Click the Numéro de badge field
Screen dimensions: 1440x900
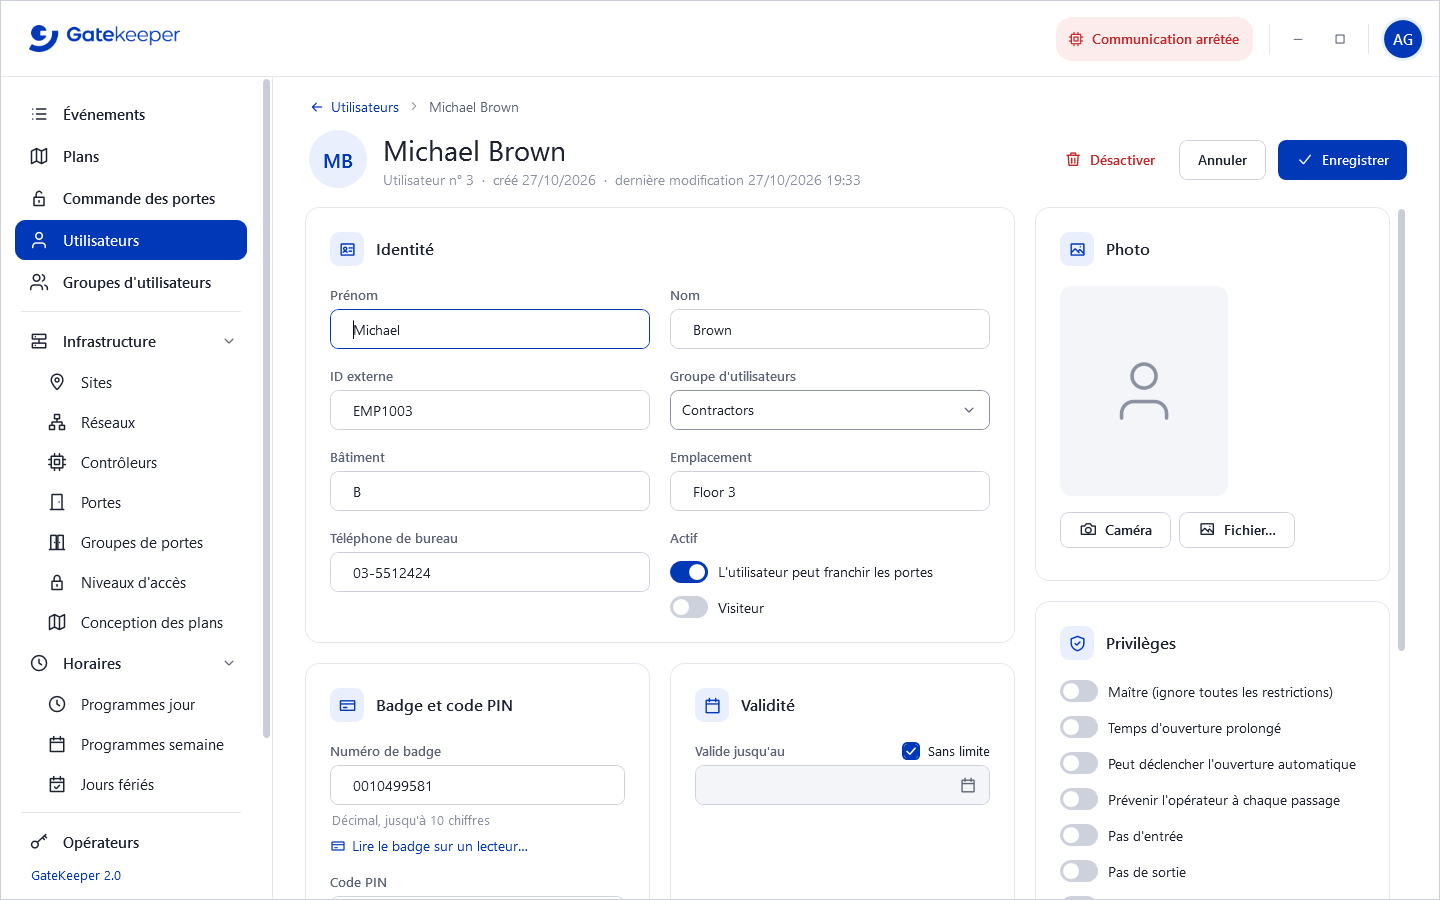pyautogui.click(x=478, y=785)
